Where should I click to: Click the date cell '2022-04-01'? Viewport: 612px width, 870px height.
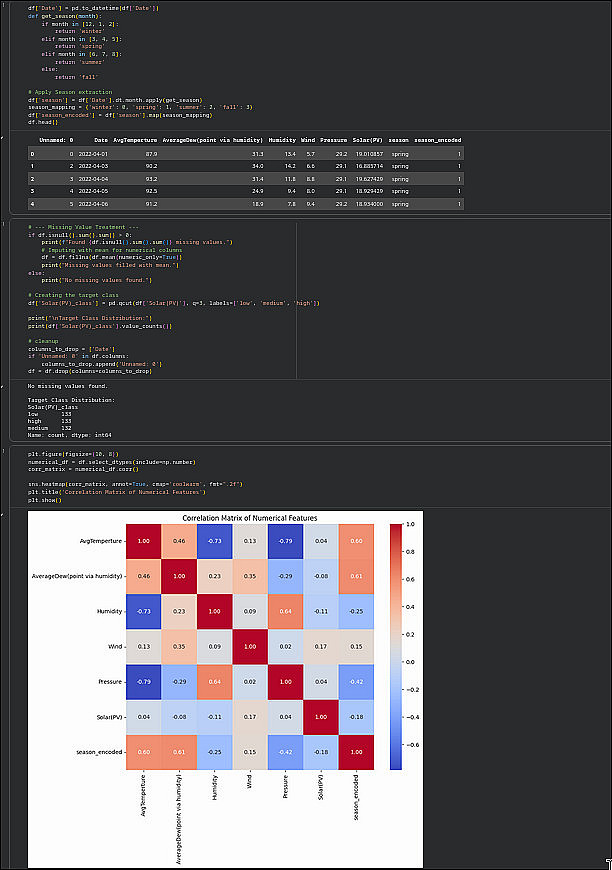pos(93,154)
